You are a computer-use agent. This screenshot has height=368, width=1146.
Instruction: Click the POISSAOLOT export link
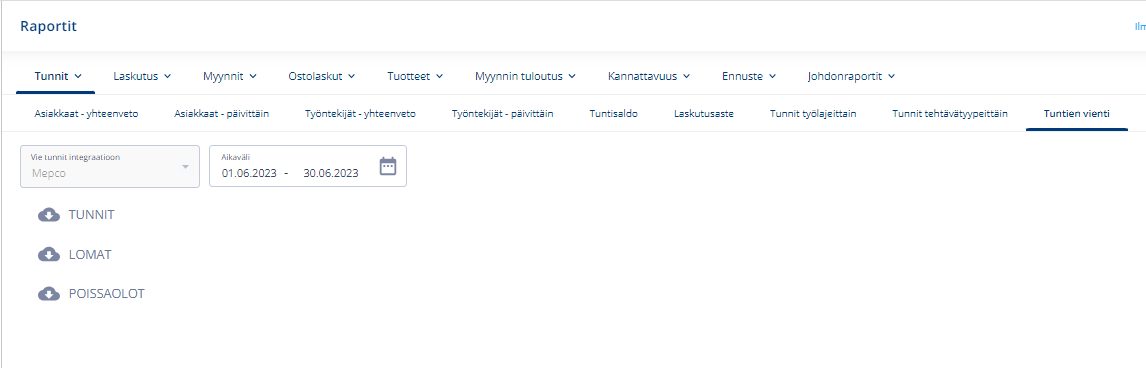pyautogui.click(x=107, y=294)
